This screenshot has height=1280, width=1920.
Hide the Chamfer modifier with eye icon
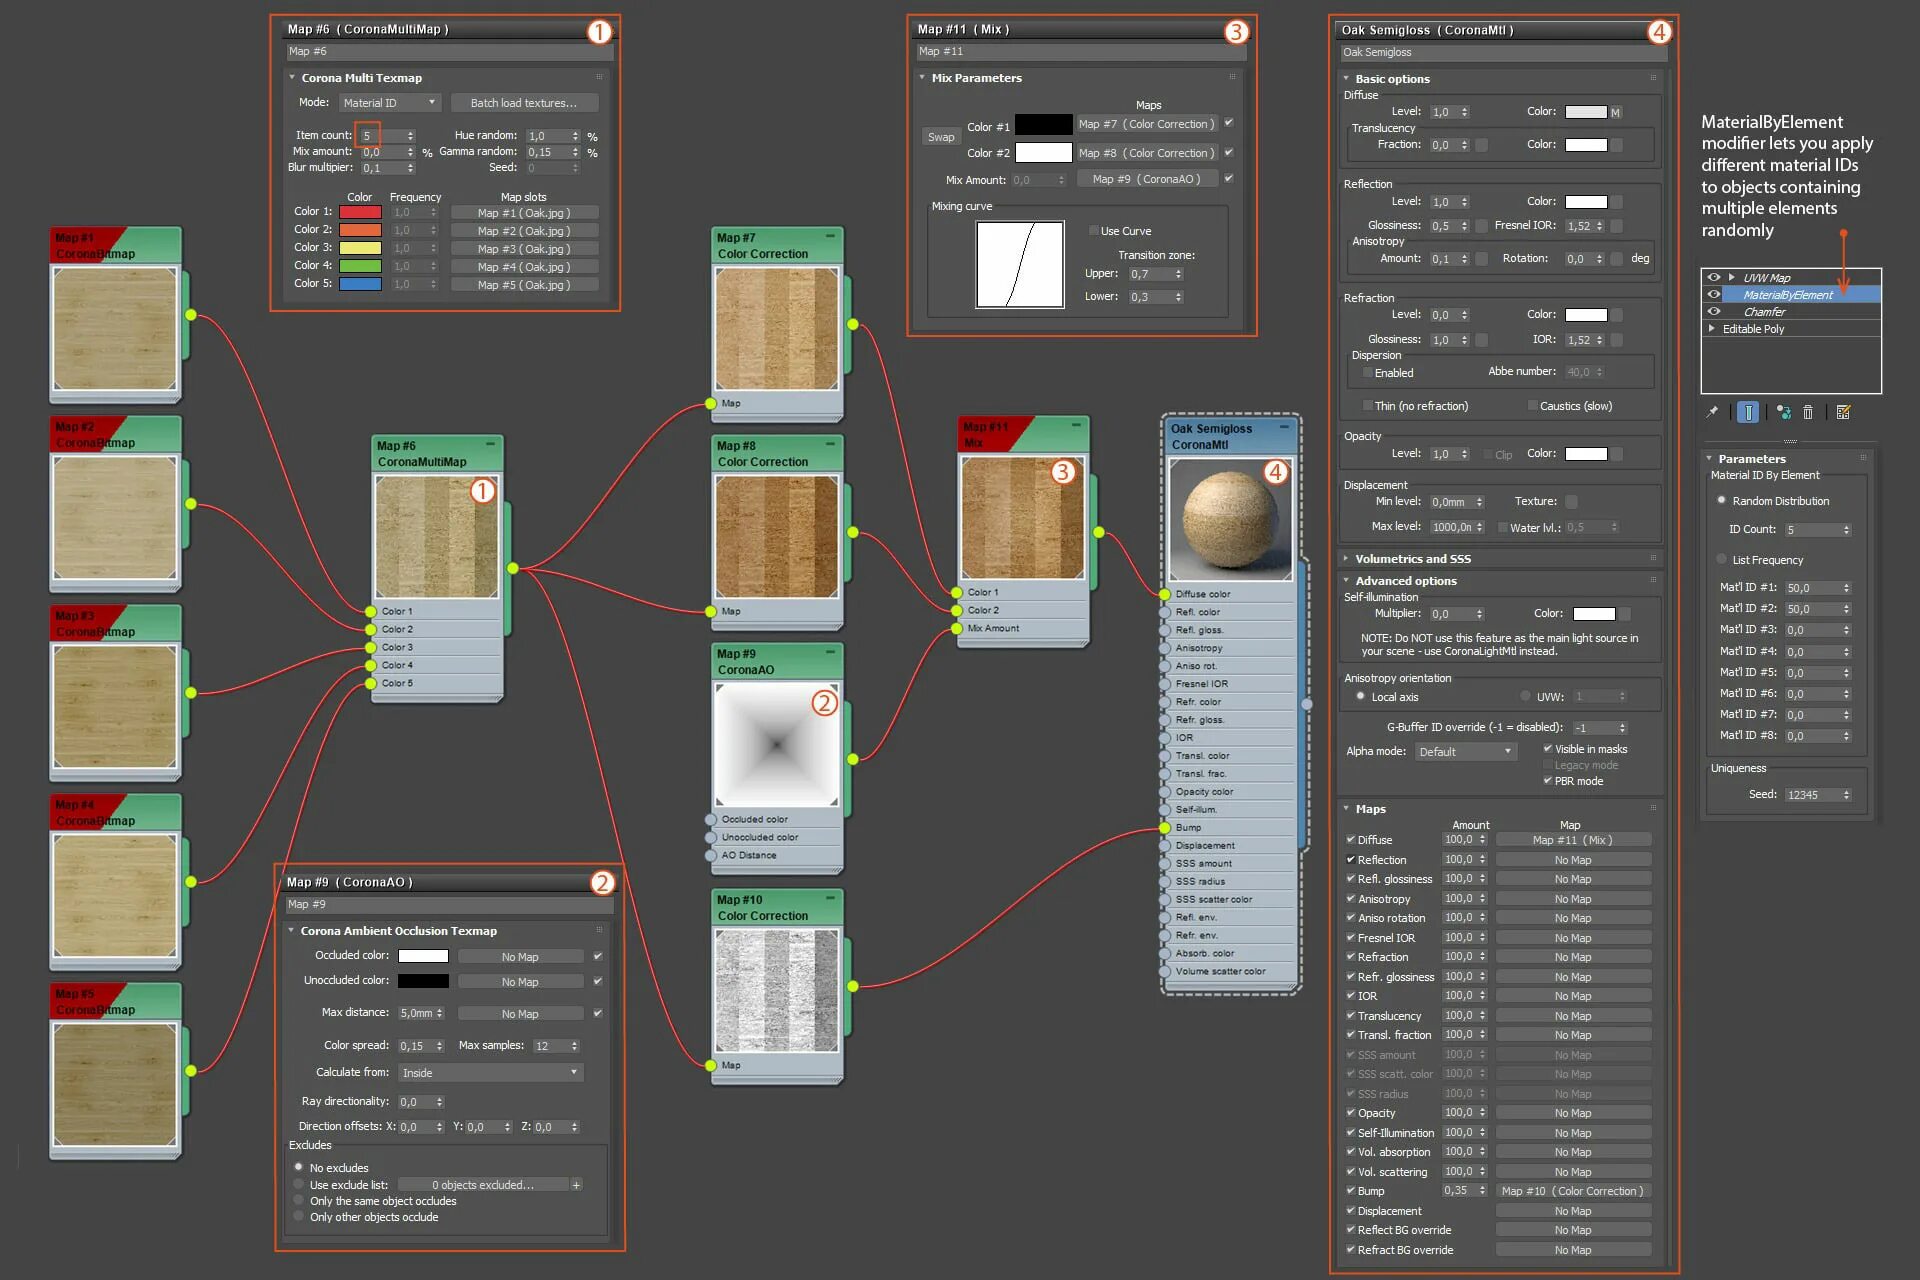coord(1714,311)
